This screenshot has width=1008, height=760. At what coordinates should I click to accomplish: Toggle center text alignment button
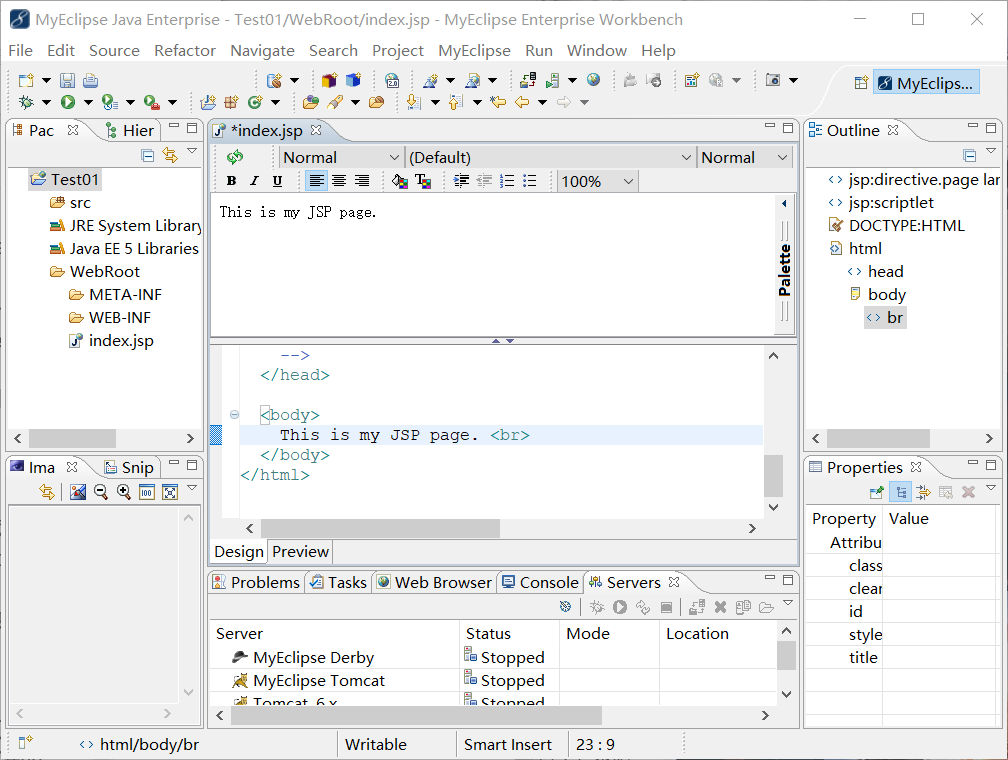click(x=339, y=181)
